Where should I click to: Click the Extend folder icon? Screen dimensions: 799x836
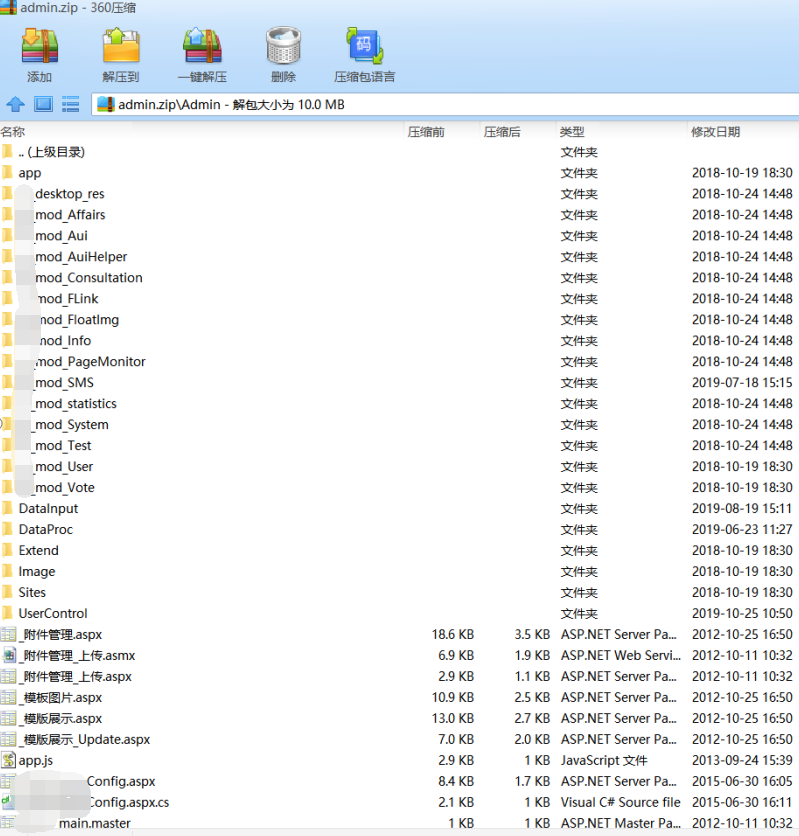coord(7,550)
